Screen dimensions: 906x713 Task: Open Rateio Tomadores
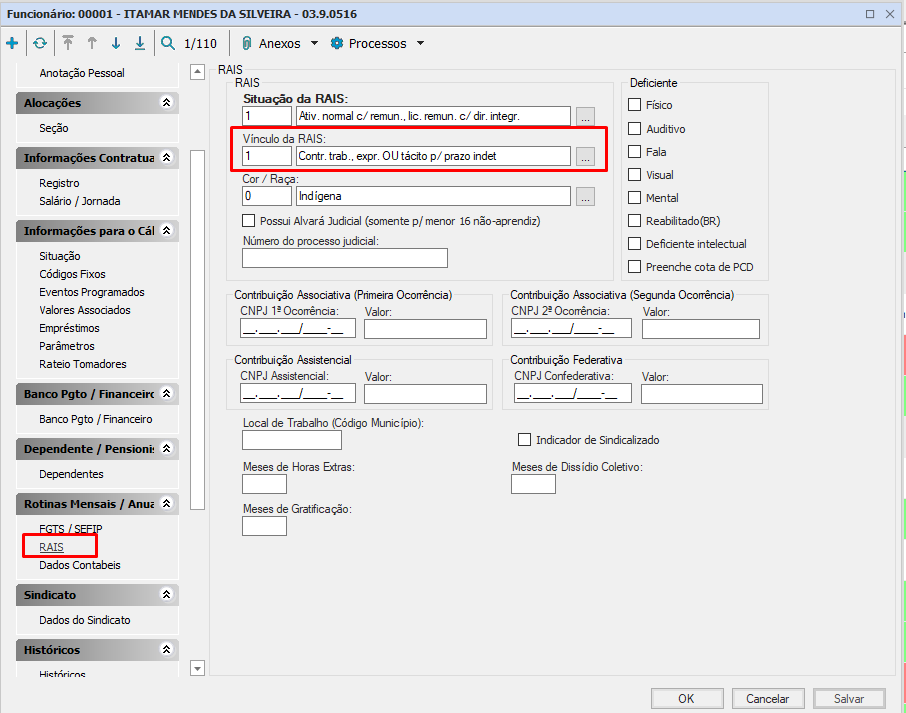pos(83,364)
